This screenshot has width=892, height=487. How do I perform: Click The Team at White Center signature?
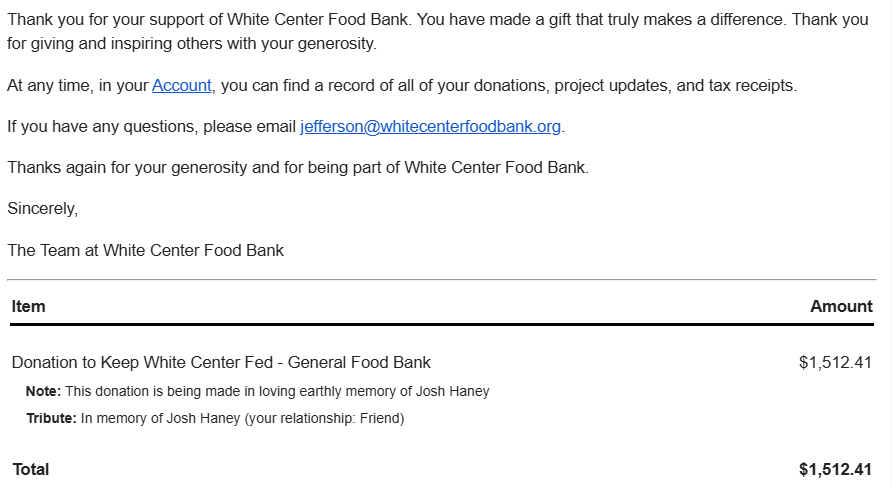tap(145, 250)
